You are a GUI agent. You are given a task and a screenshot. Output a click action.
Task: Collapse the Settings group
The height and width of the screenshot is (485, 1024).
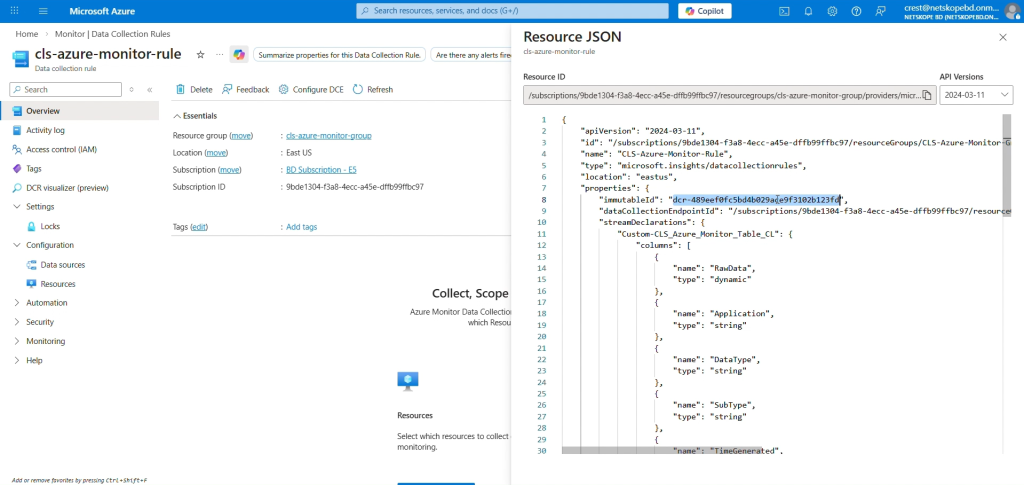point(17,207)
